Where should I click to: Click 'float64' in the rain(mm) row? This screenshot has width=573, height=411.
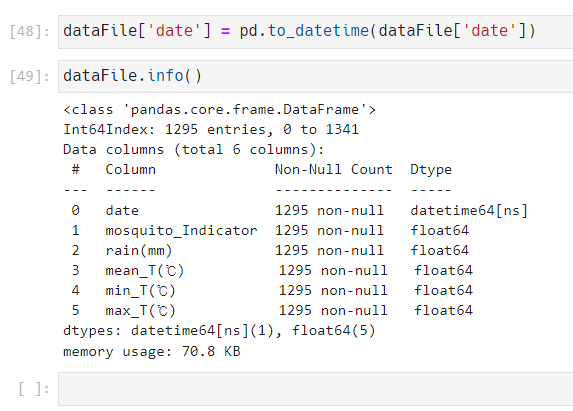click(439, 251)
